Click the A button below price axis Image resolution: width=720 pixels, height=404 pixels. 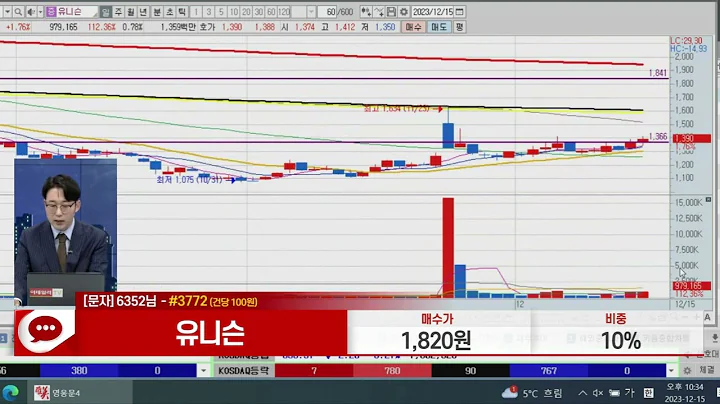click(707, 317)
